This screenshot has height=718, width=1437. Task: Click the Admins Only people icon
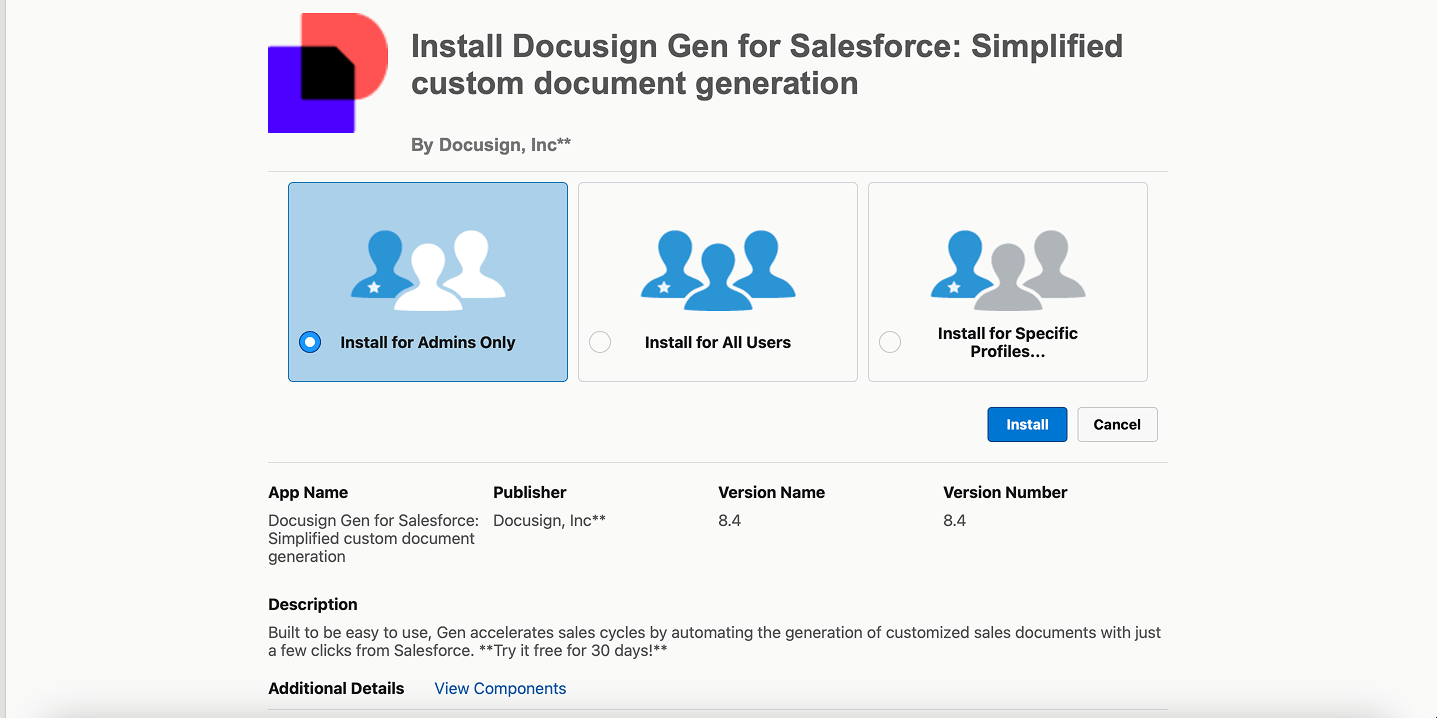tap(428, 271)
